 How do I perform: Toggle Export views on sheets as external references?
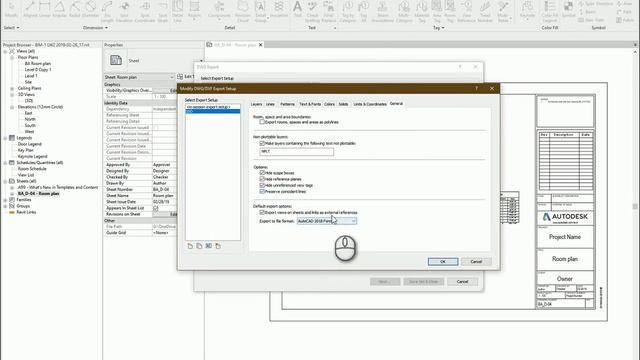click(x=262, y=213)
